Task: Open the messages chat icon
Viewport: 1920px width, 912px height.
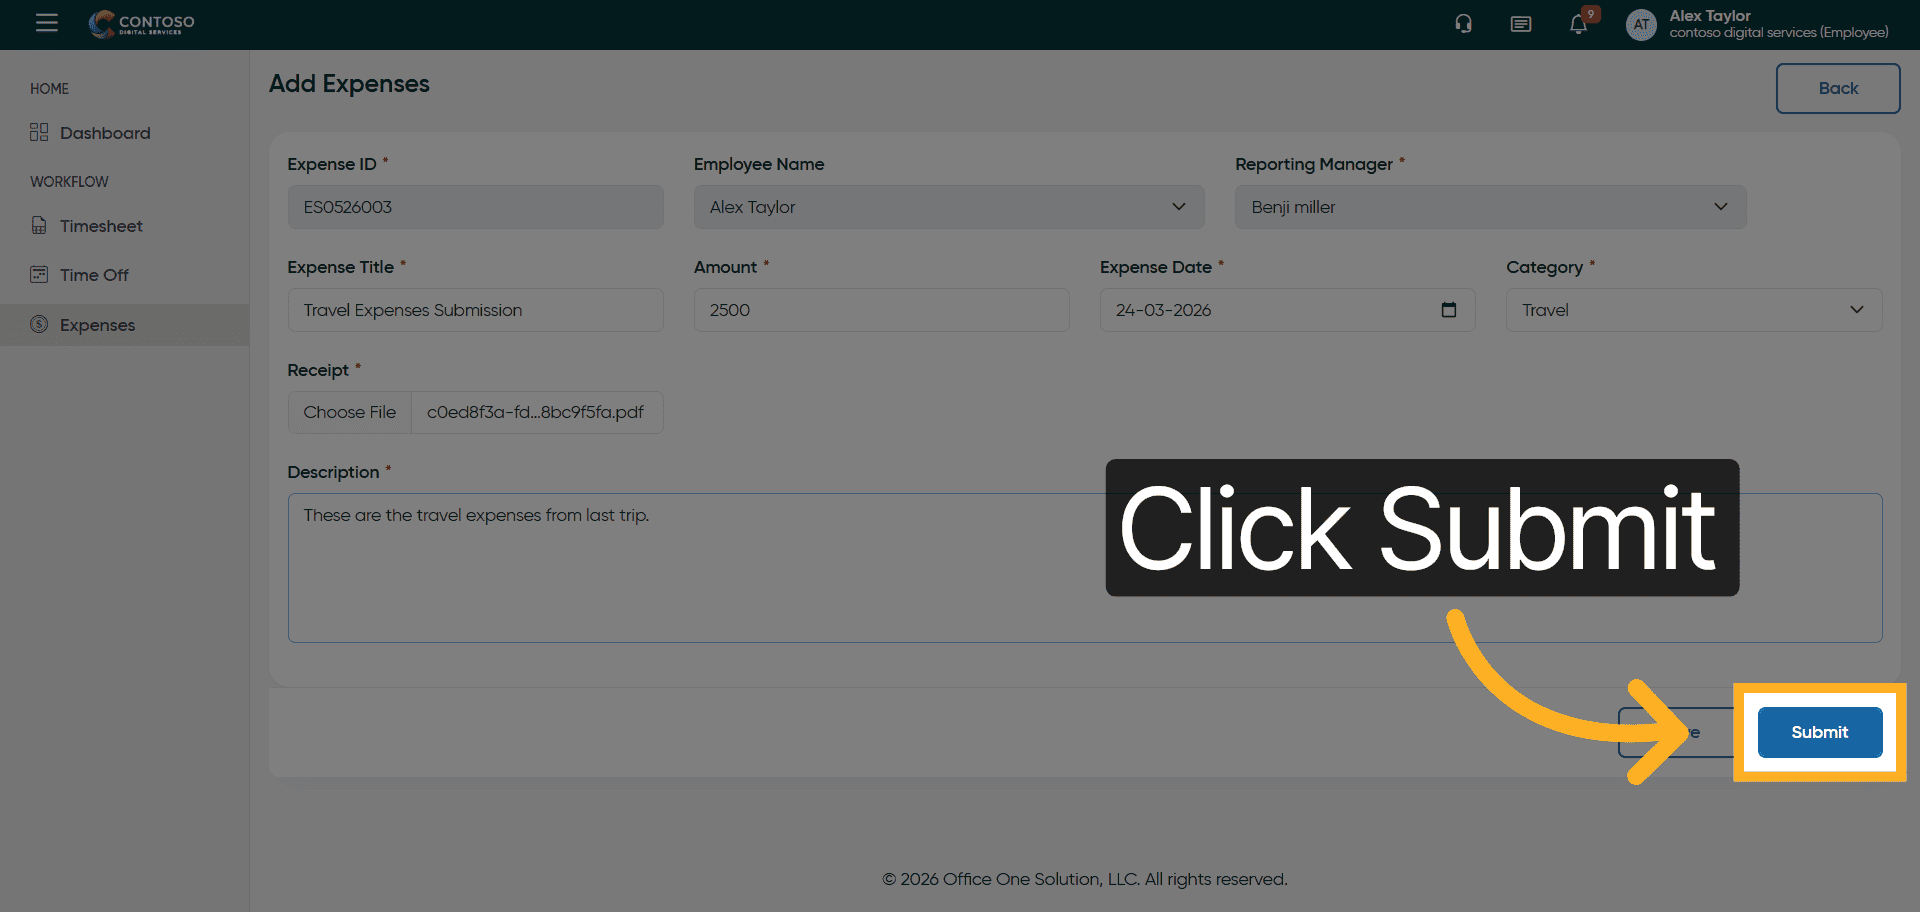Action: [x=1520, y=24]
